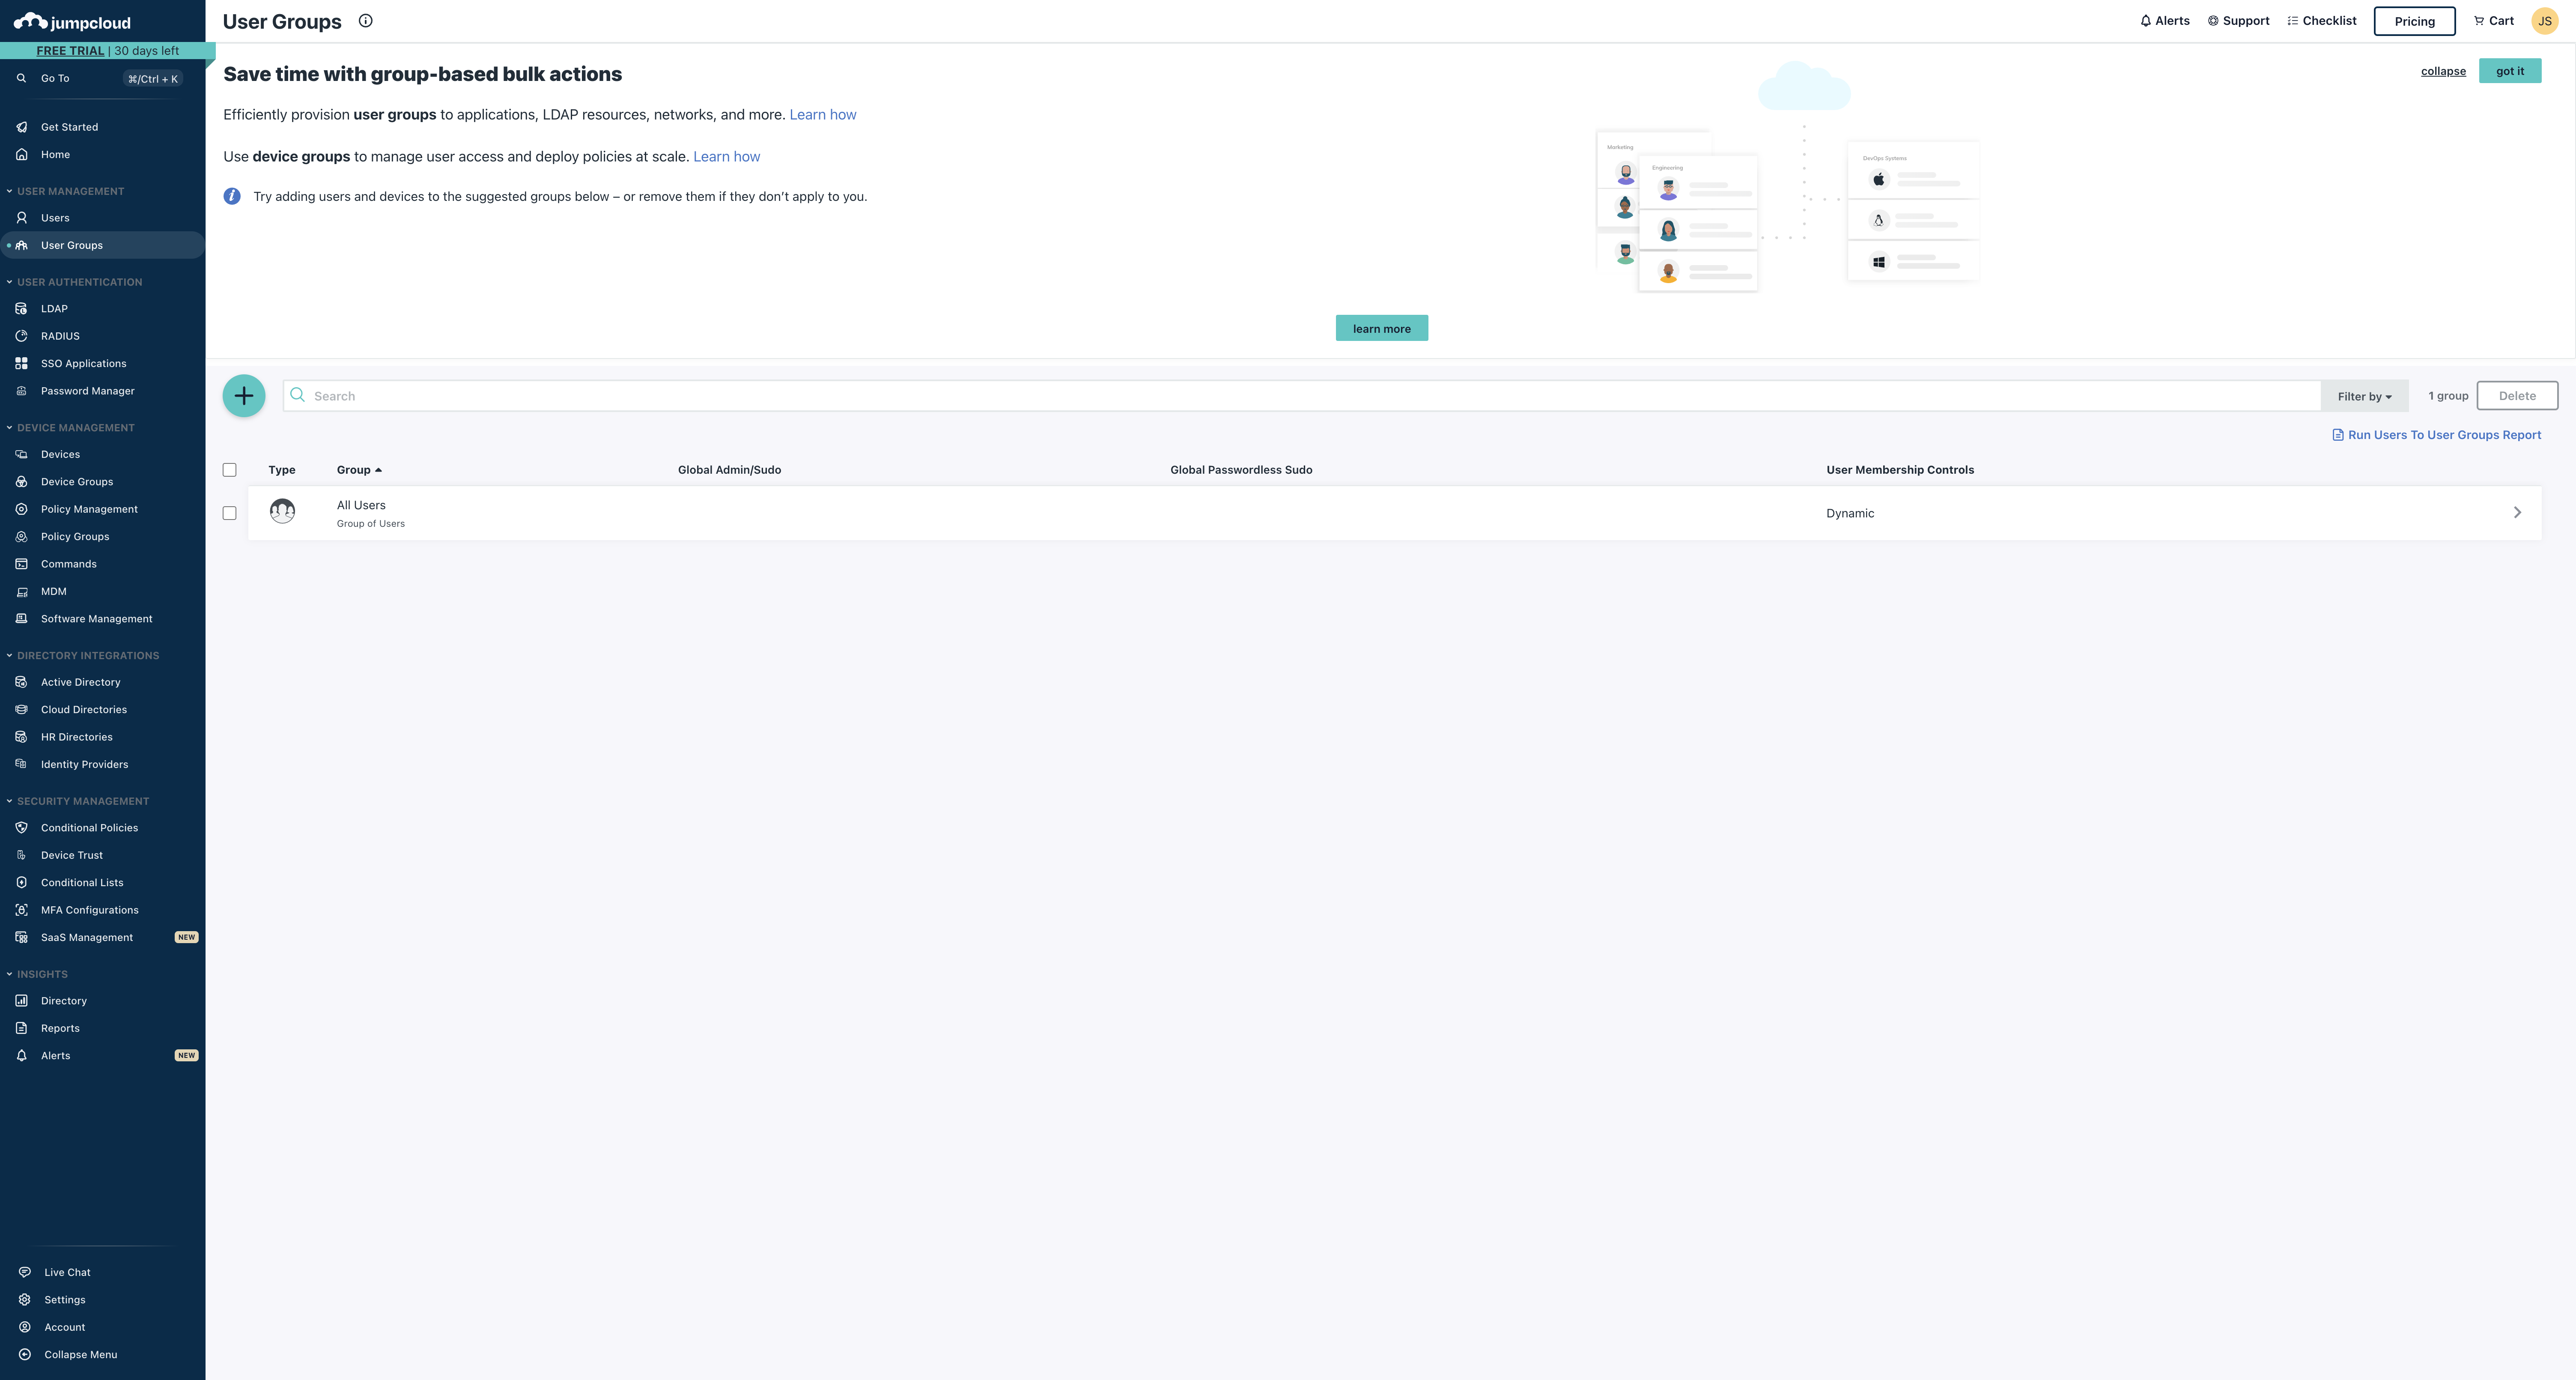
Task: Click Collapse Menu at sidebar bottom
Action: point(80,1355)
